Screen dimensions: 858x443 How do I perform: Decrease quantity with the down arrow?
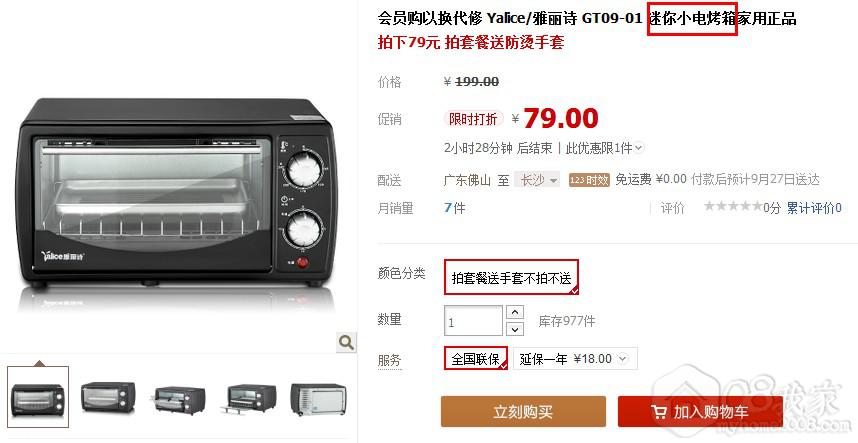coord(515,329)
